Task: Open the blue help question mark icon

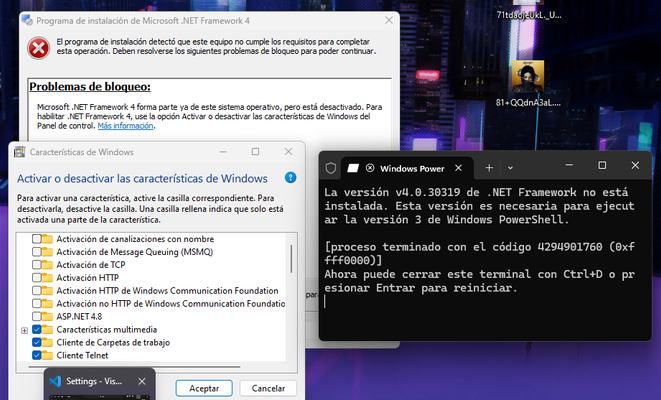Action: pyautogui.click(x=290, y=177)
